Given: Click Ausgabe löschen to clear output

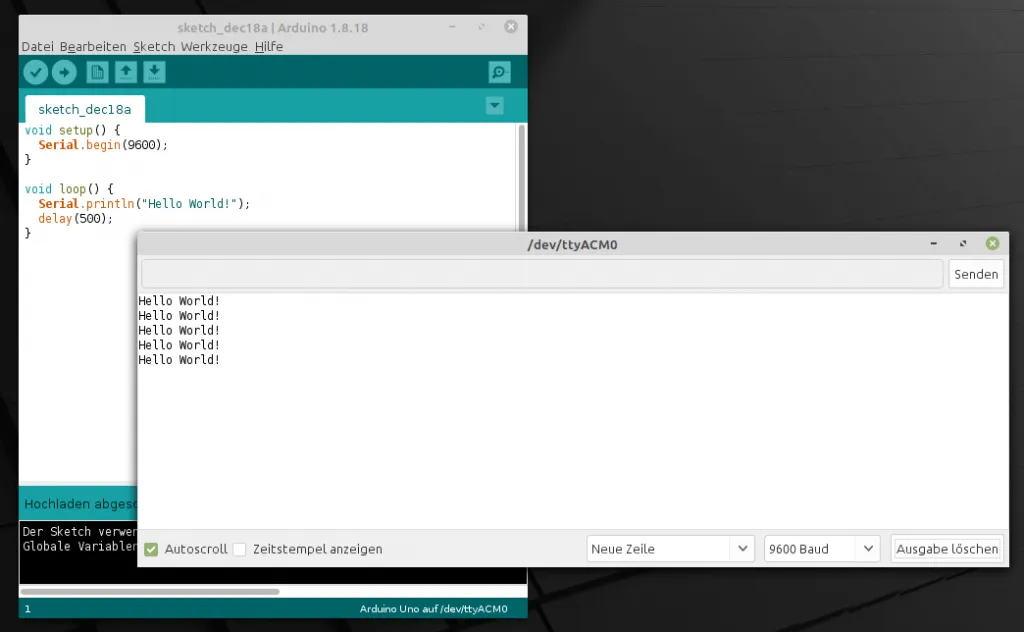Looking at the screenshot, I should (x=946, y=548).
